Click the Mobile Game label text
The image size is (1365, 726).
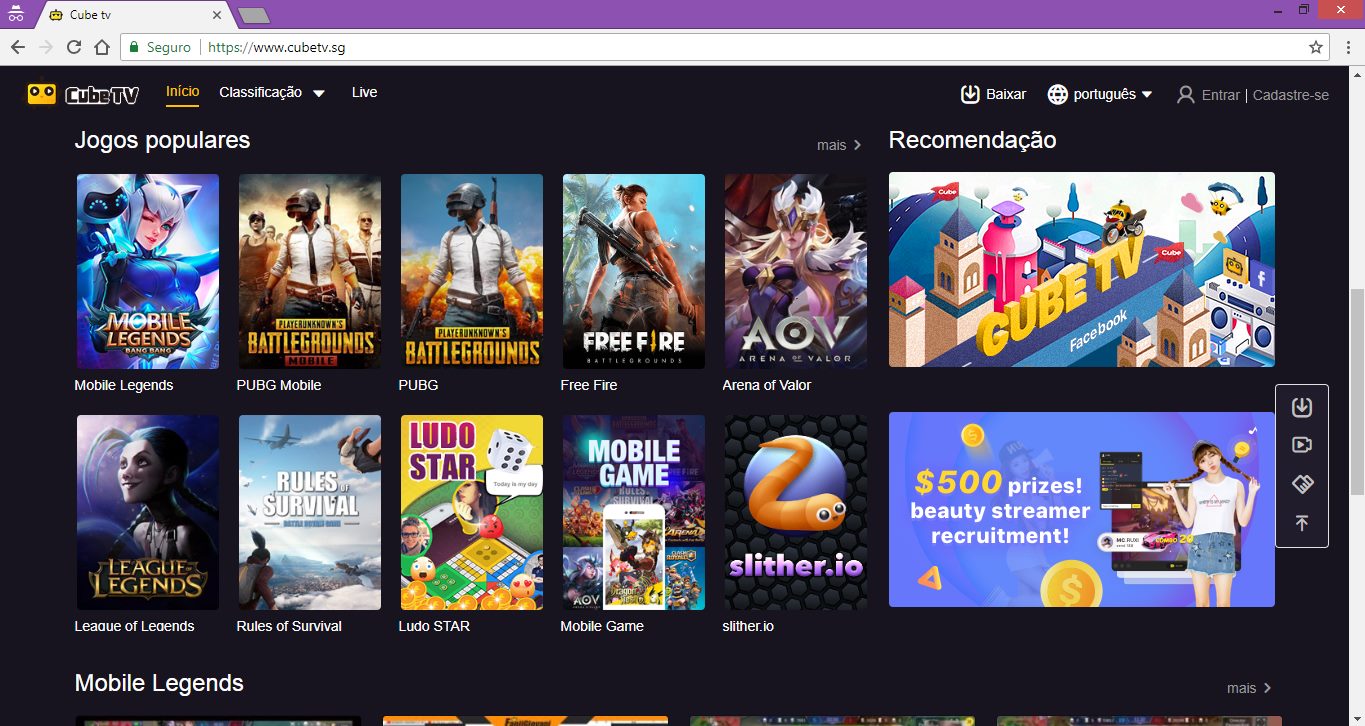pyautogui.click(x=602, y=626)
